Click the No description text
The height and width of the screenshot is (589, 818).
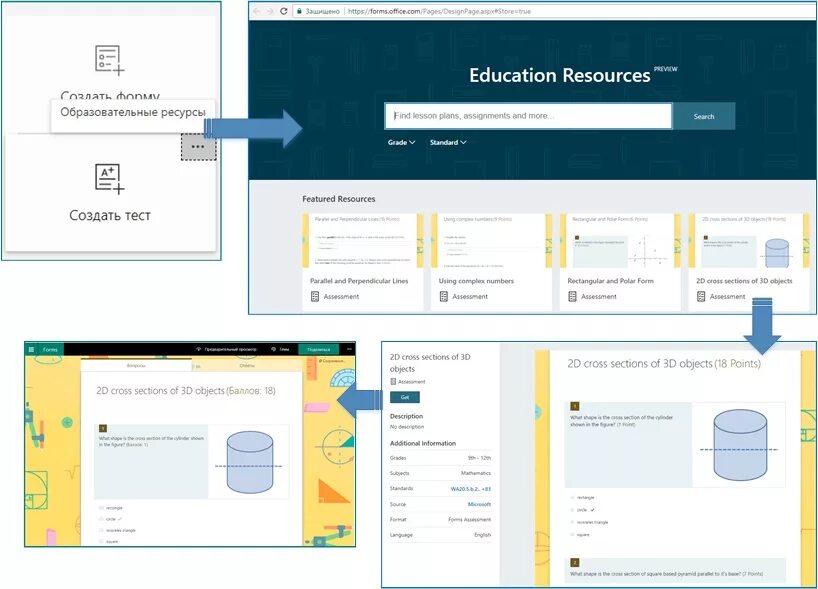pos(407,427)
